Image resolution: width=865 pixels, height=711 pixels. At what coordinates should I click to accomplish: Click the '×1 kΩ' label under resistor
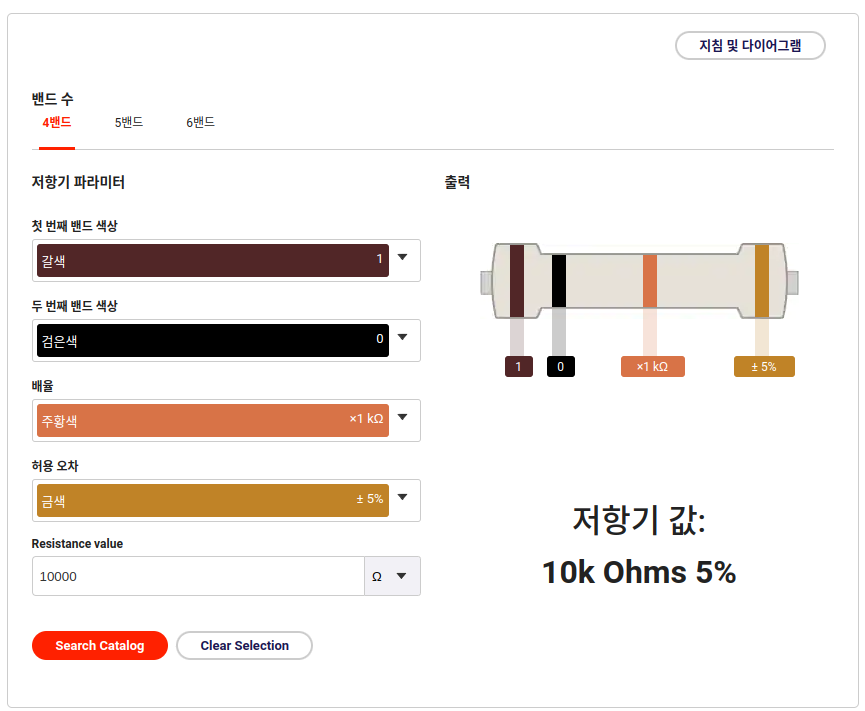point(653,367)
